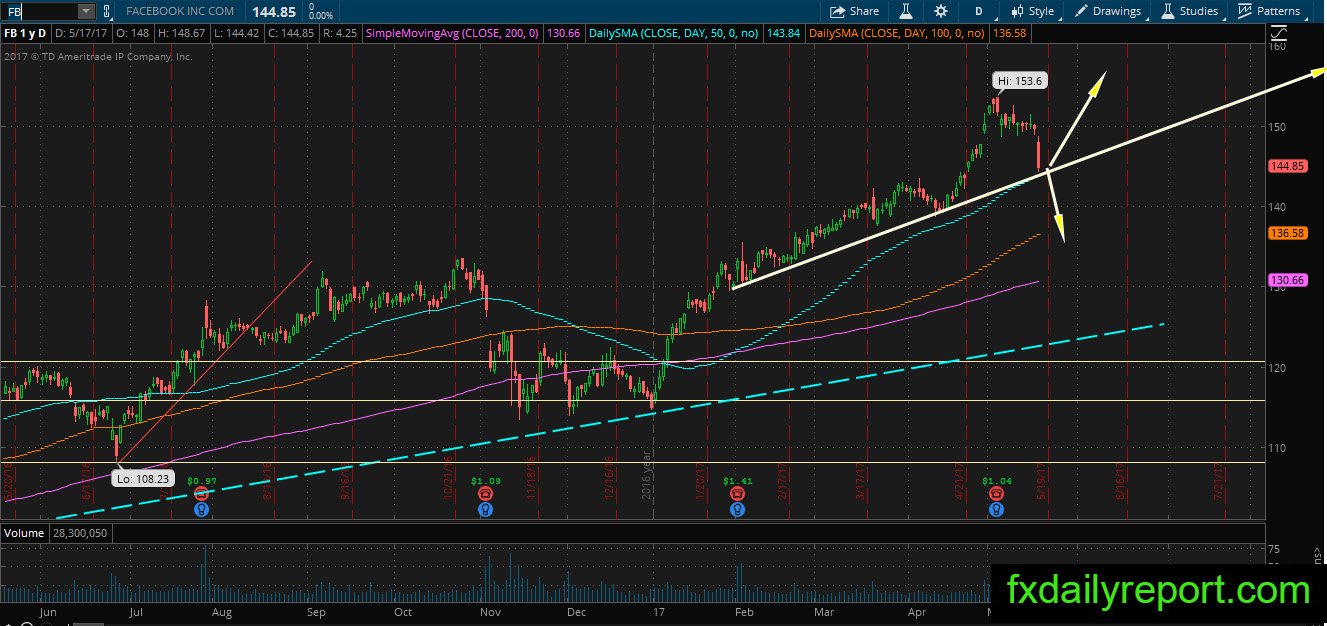The image size is (1327, 626).
Task: Click the clipboard link icon beside symbol field
Action: click(106, 11)
